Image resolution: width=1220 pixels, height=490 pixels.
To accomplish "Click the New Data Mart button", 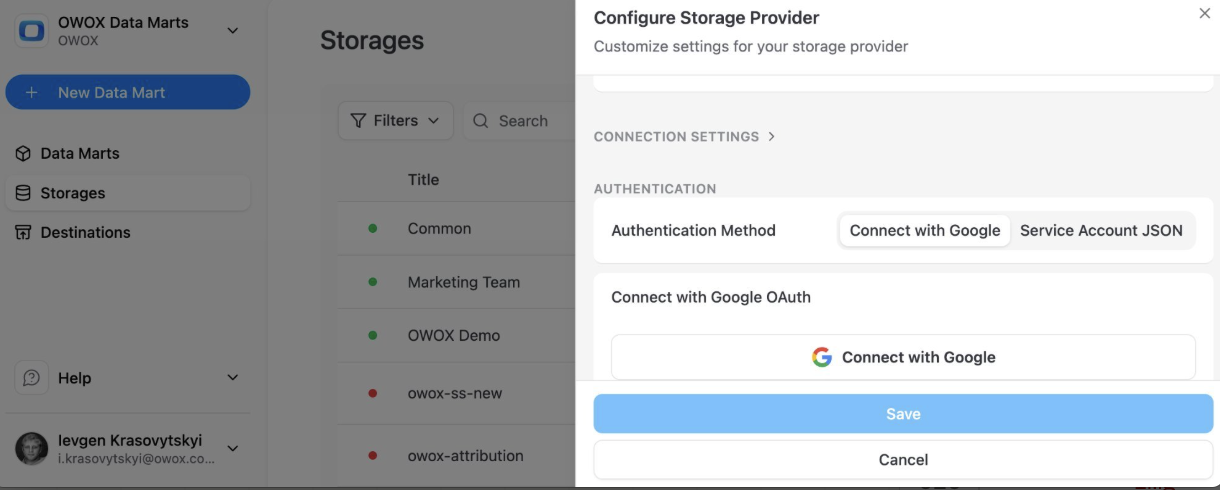I will (x=127, y=92).
